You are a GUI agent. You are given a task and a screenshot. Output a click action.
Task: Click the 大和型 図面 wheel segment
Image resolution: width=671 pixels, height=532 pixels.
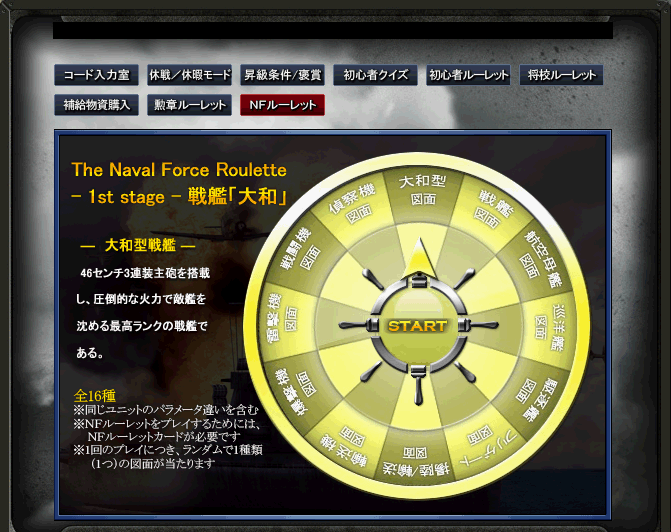pyautogui.click(x=422, y=190)
